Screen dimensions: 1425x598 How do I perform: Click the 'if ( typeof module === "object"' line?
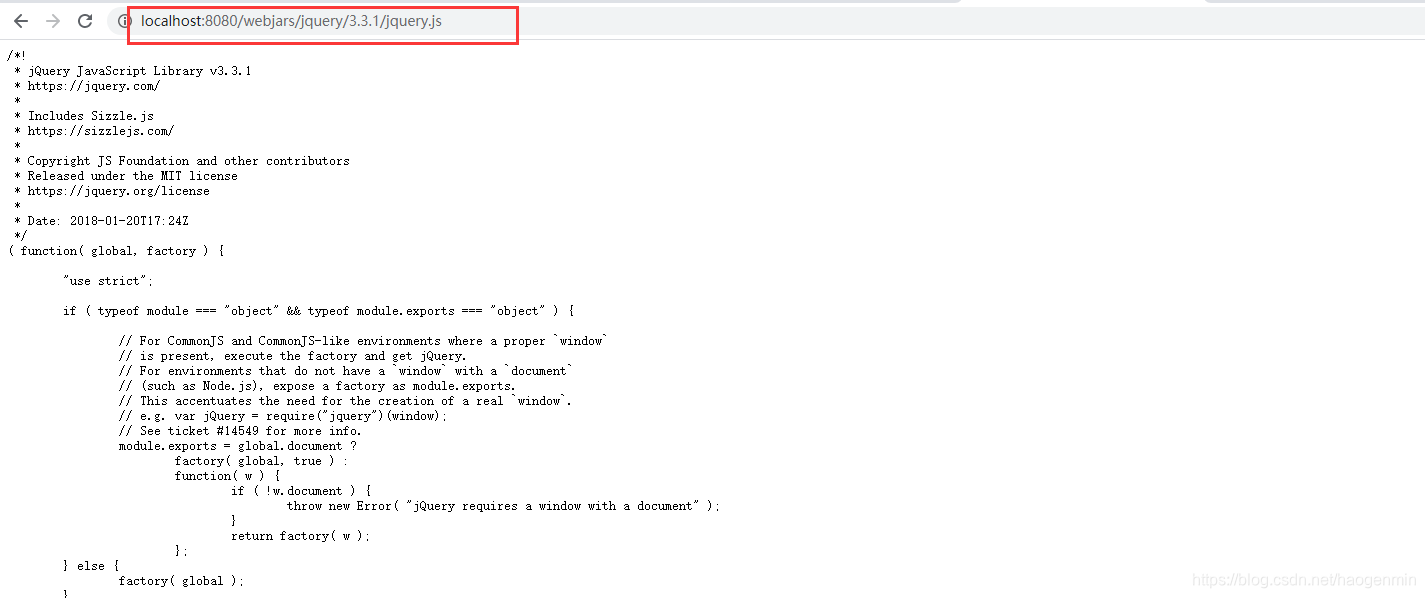[318, 311]
